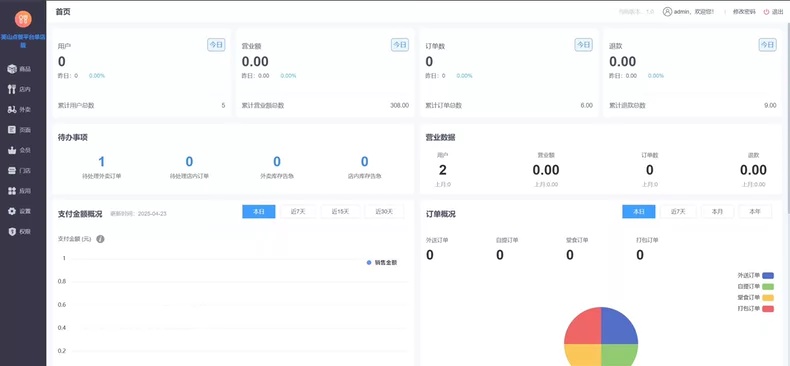790x366 pixels.
Task: Click the blue 外送订单 legend swatch
Action: click(x=768, y=275)
